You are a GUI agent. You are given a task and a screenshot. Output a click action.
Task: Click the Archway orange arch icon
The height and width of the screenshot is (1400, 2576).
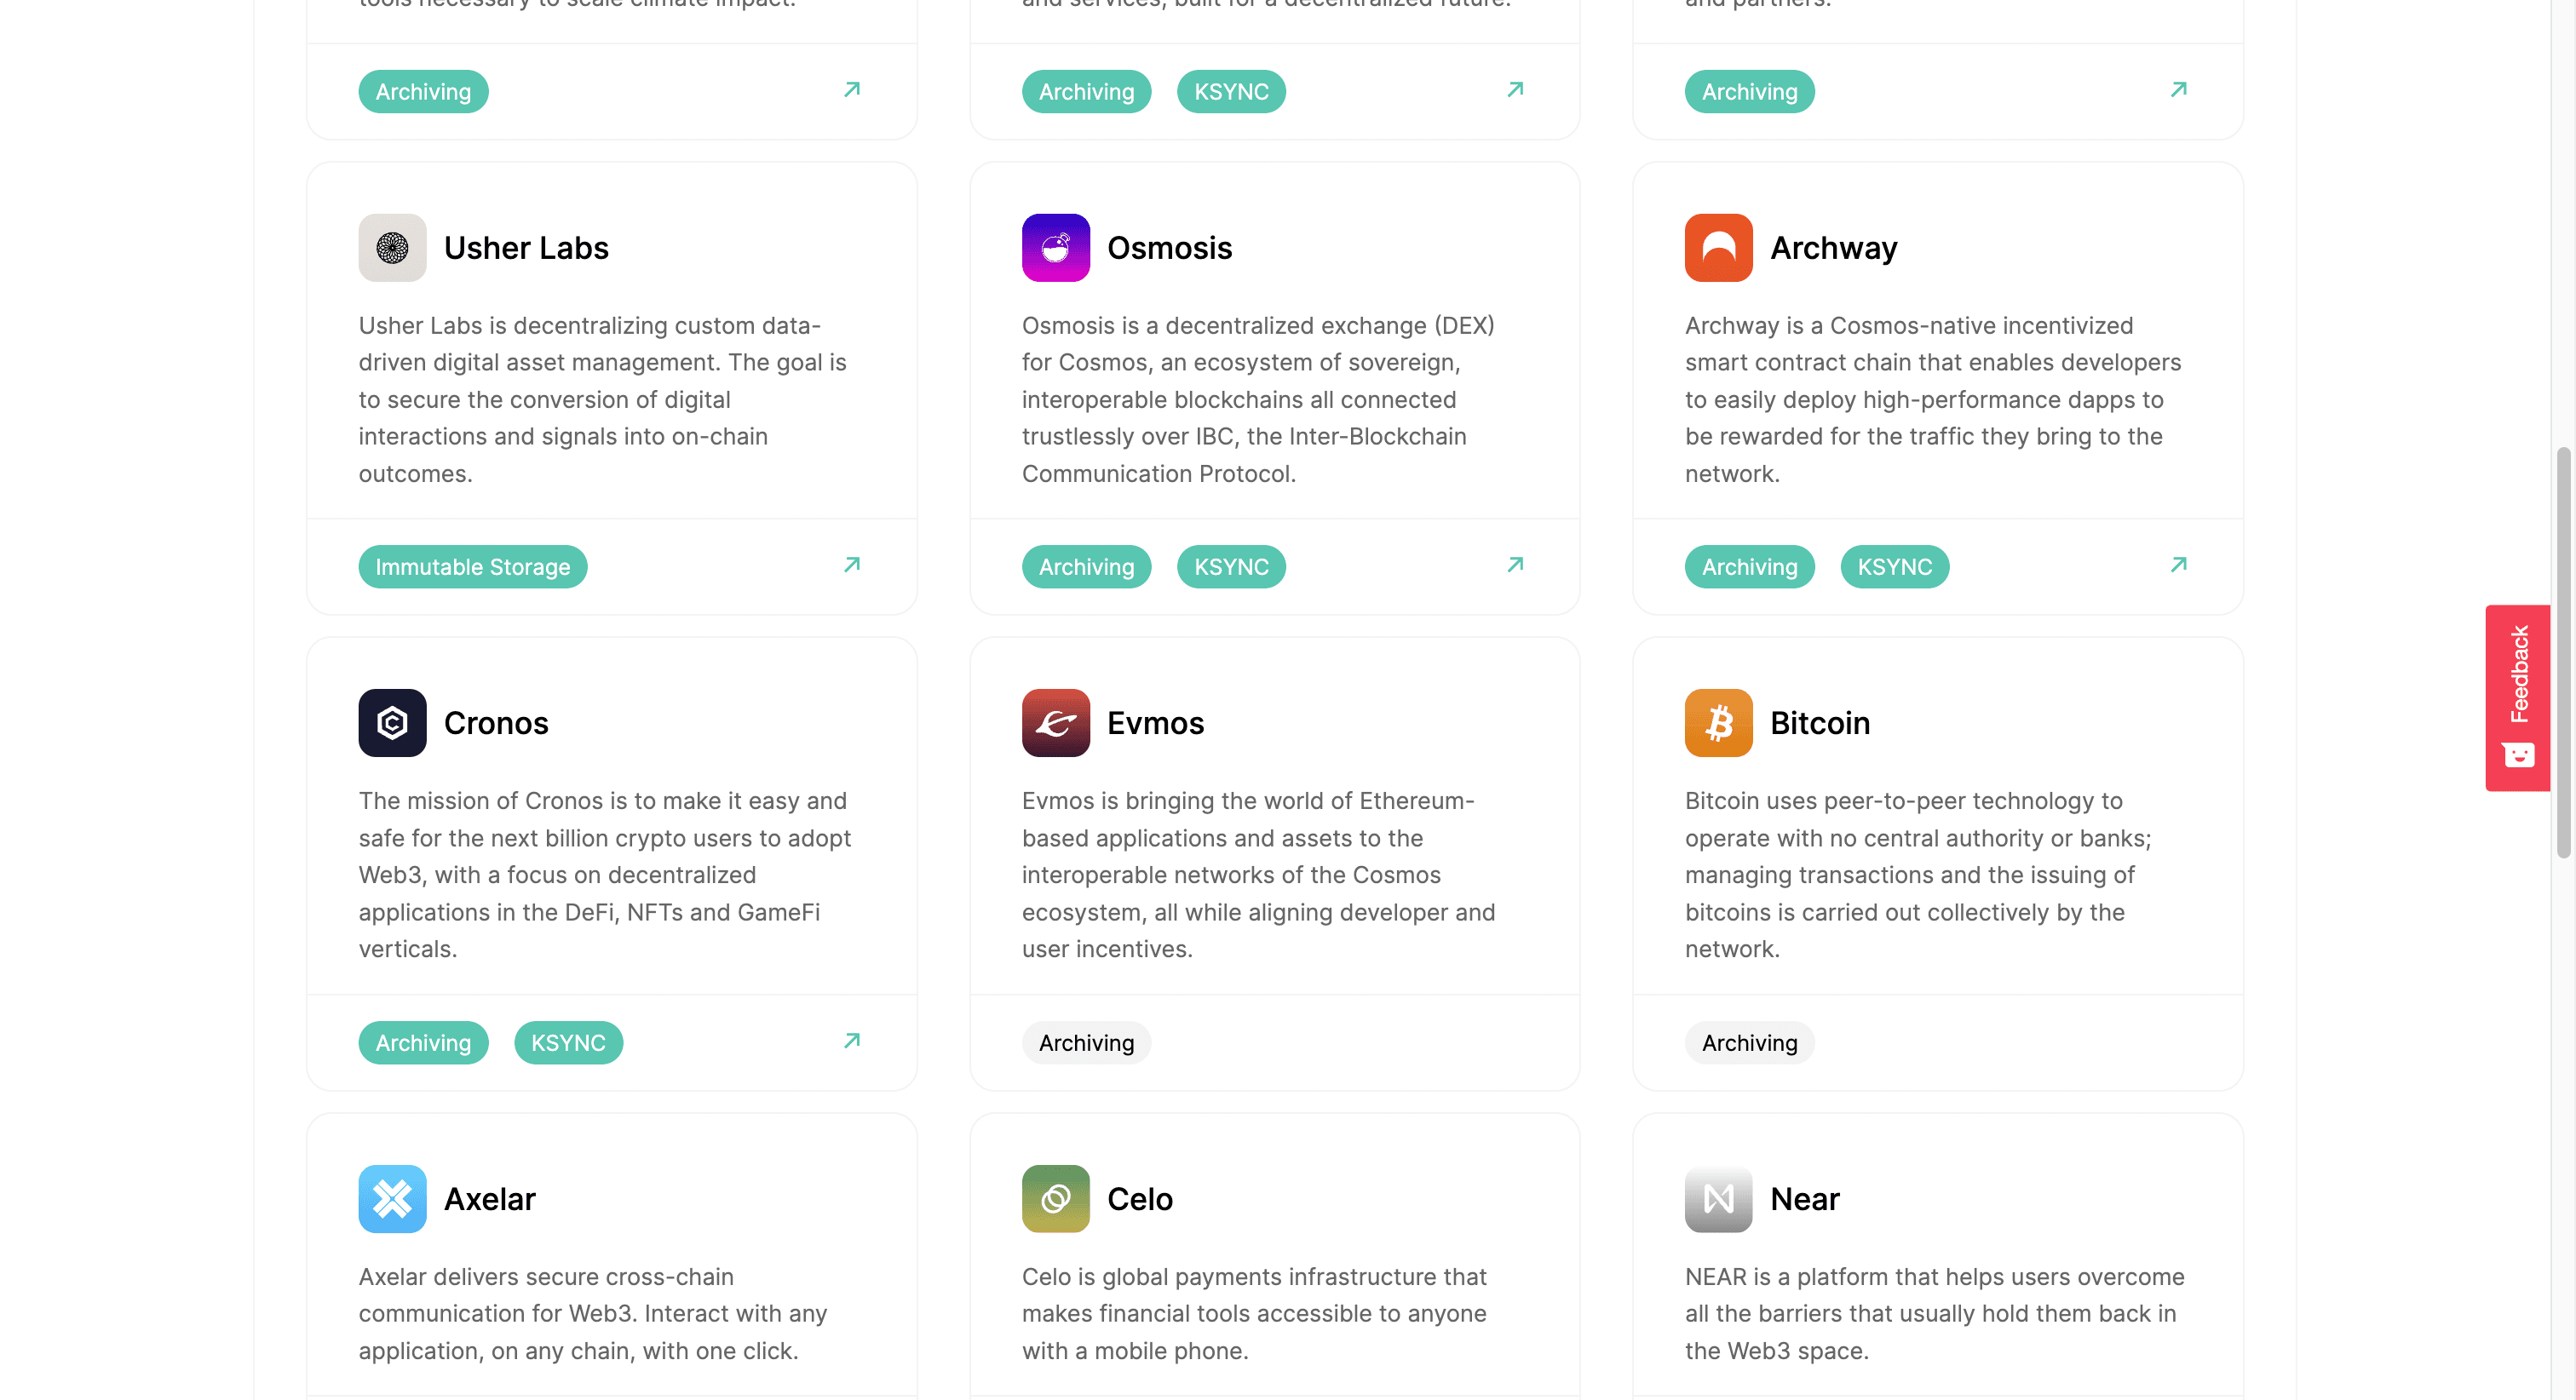coord(1718,247)
